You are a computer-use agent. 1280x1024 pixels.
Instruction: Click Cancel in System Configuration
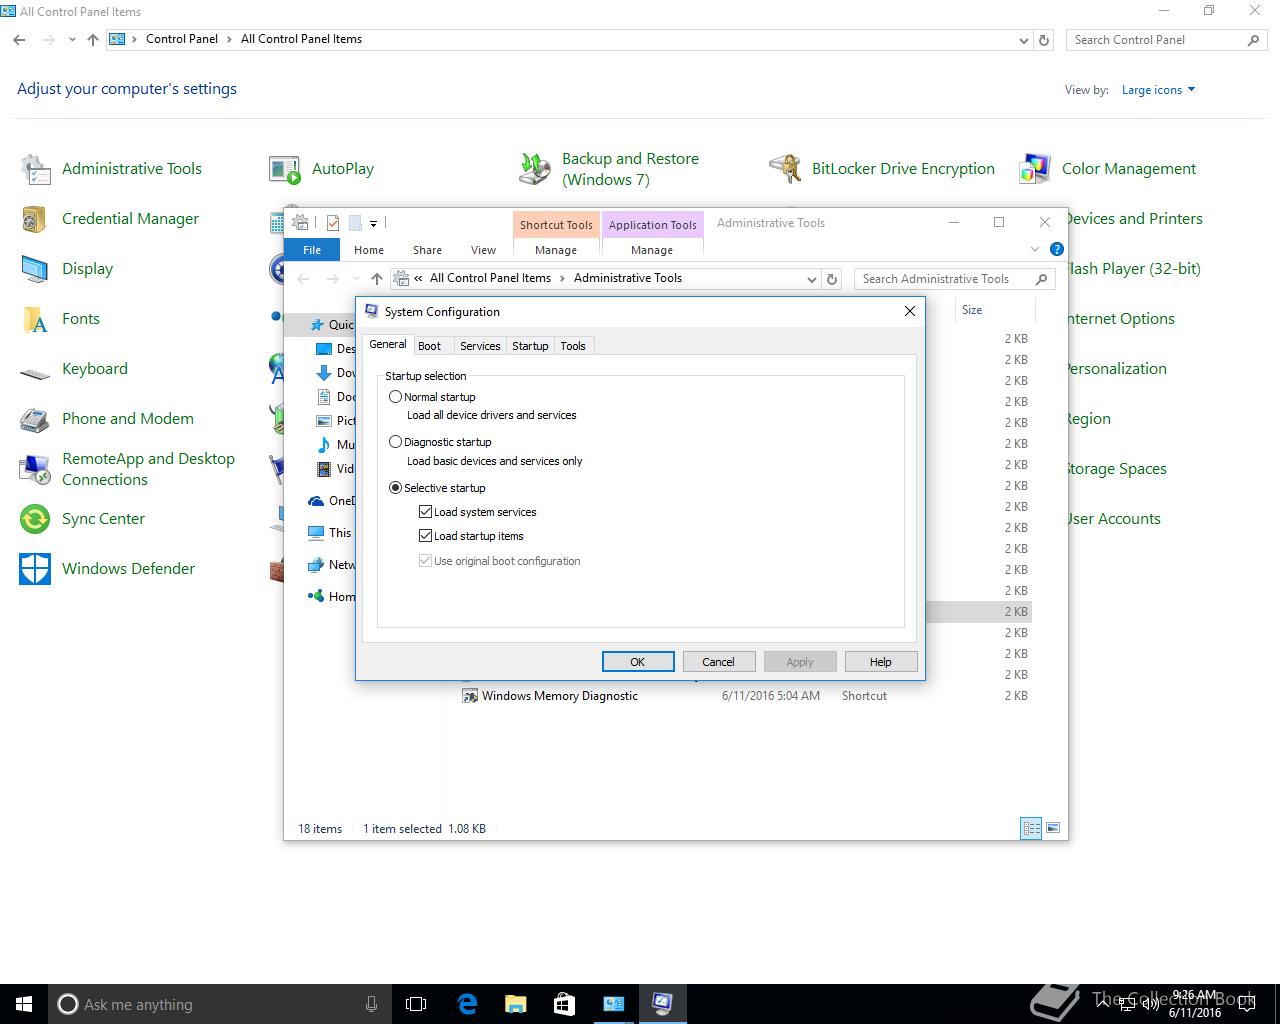[x=718, y=662]
